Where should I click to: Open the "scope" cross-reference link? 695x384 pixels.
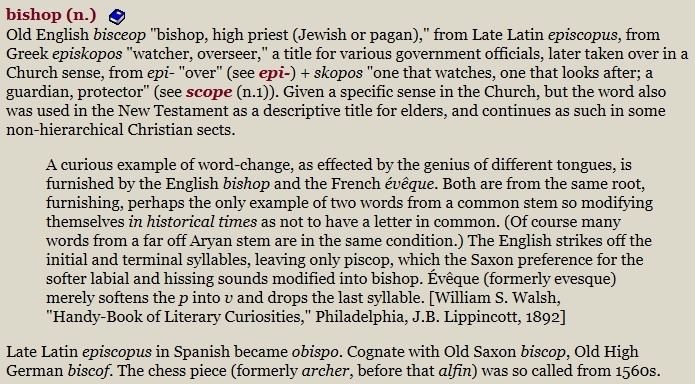(x=209, y=92)
